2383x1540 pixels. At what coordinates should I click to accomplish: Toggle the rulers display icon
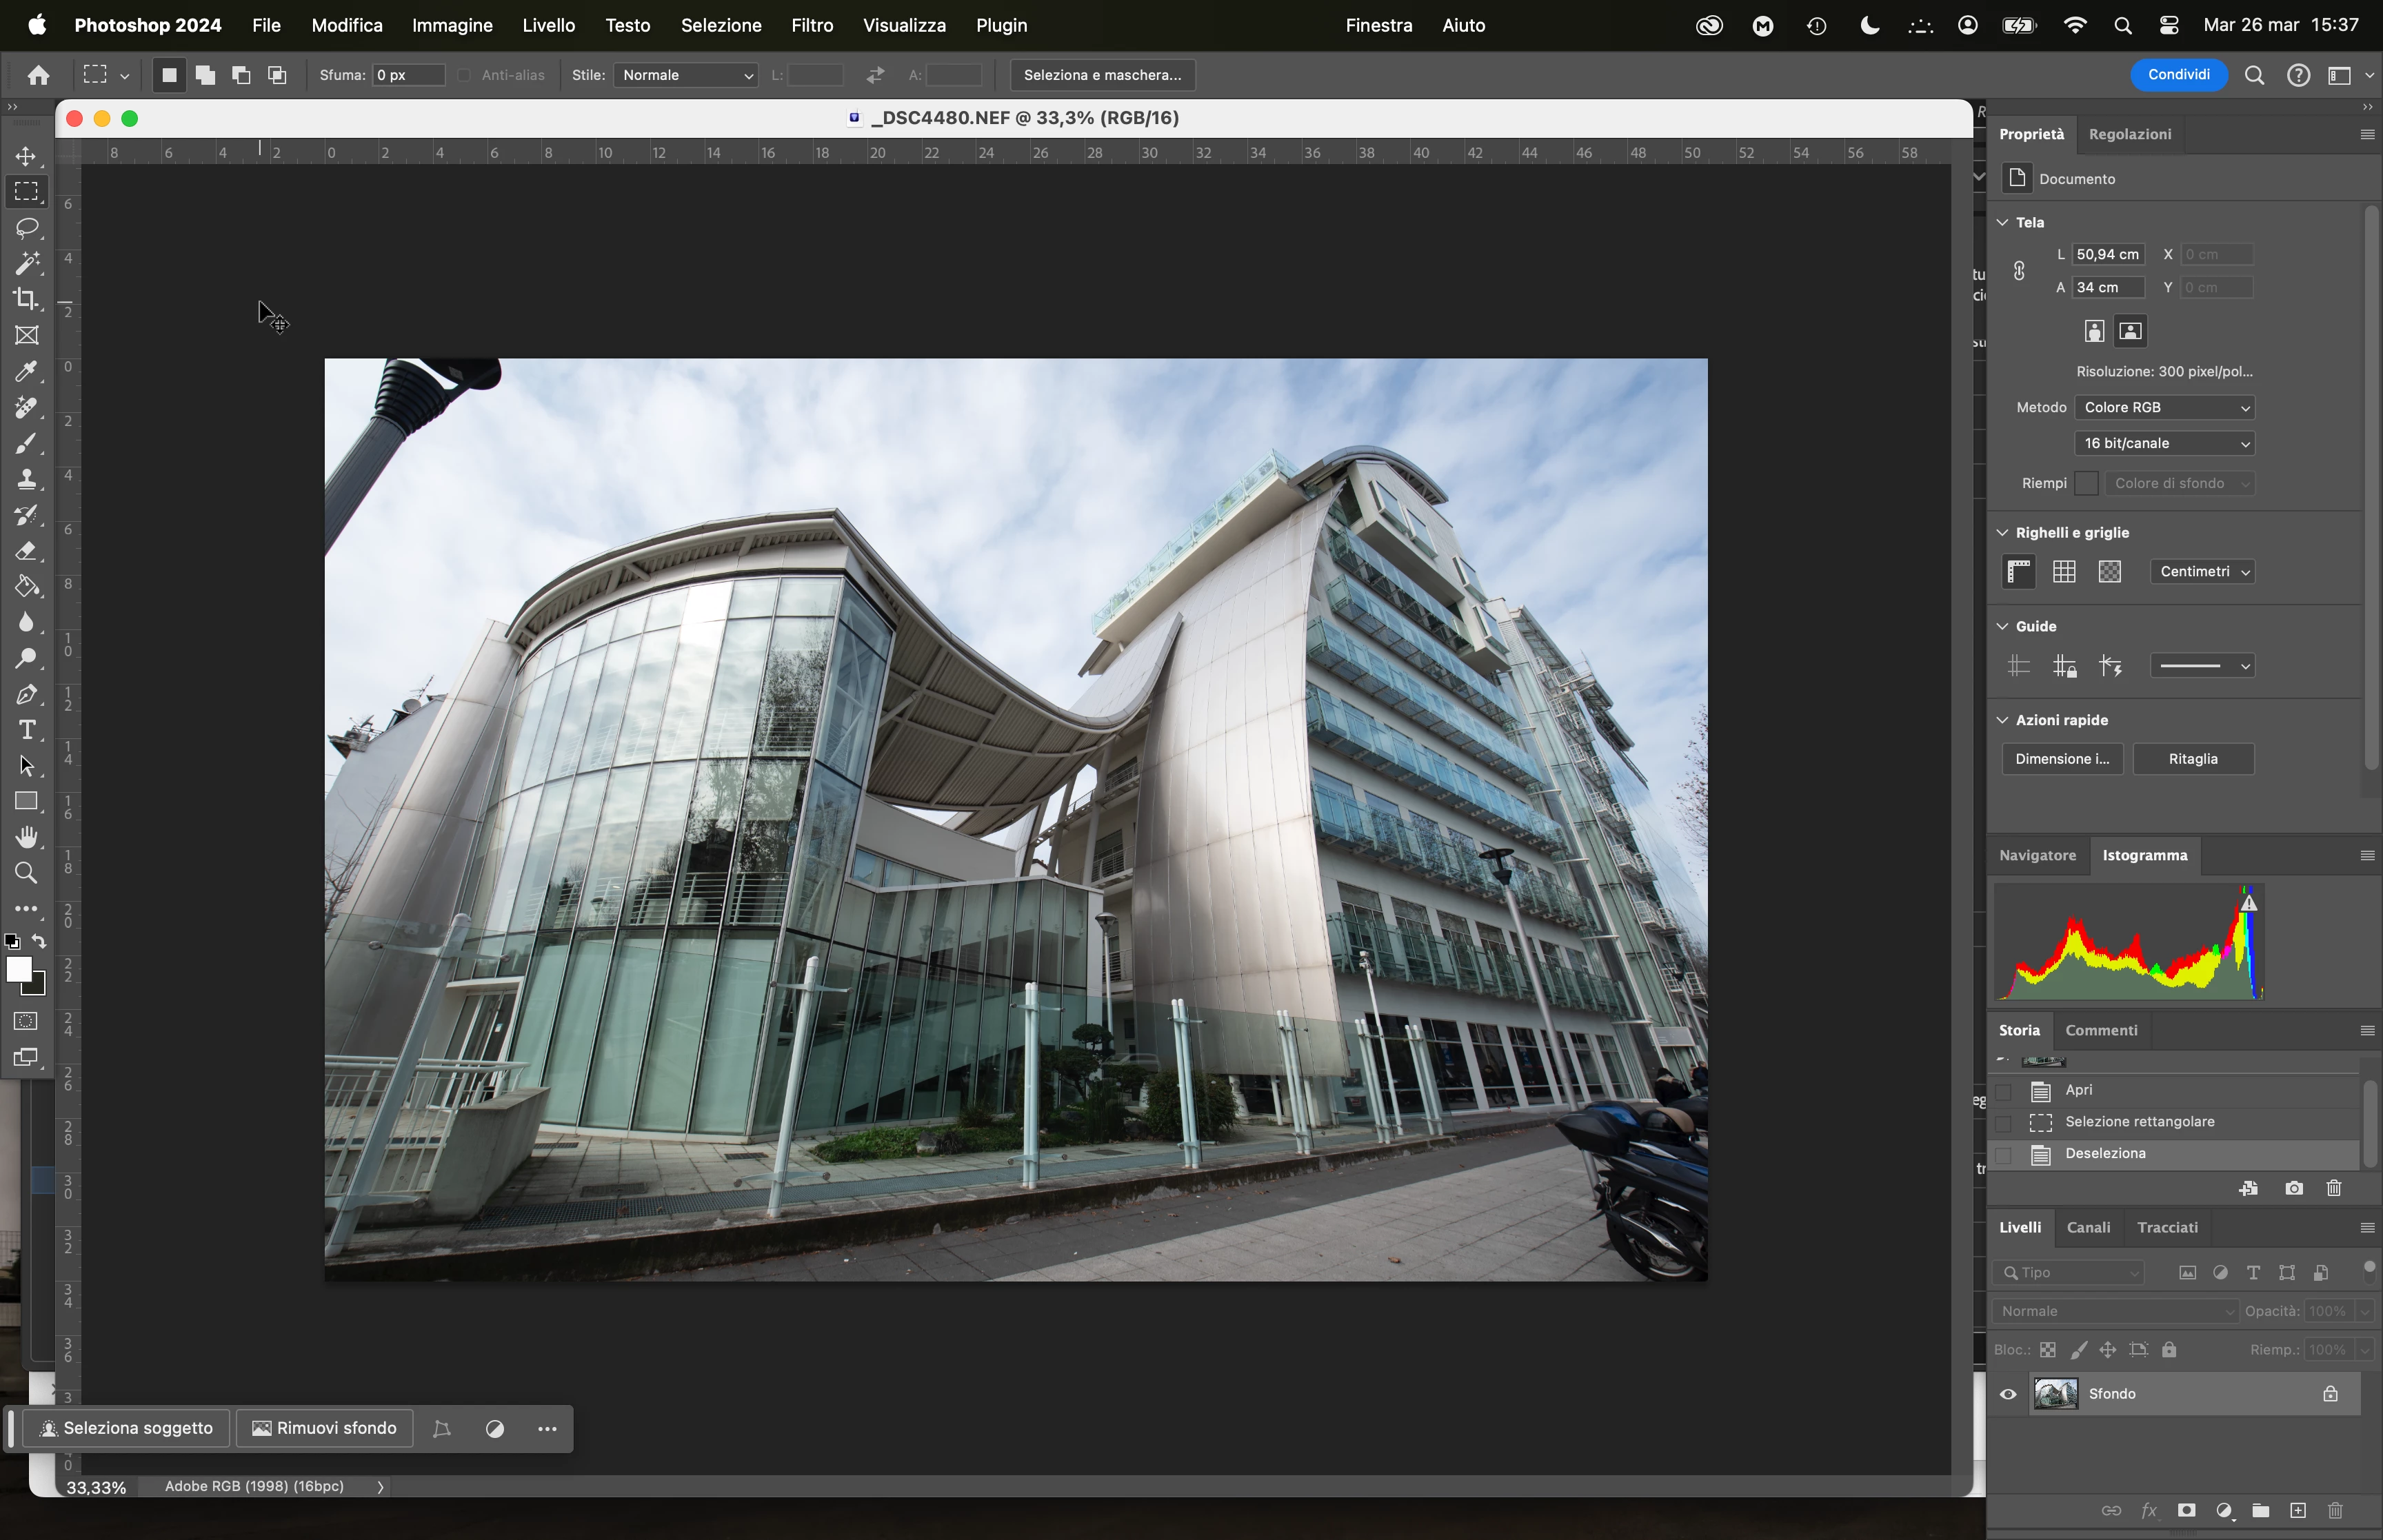(2019, 571)
